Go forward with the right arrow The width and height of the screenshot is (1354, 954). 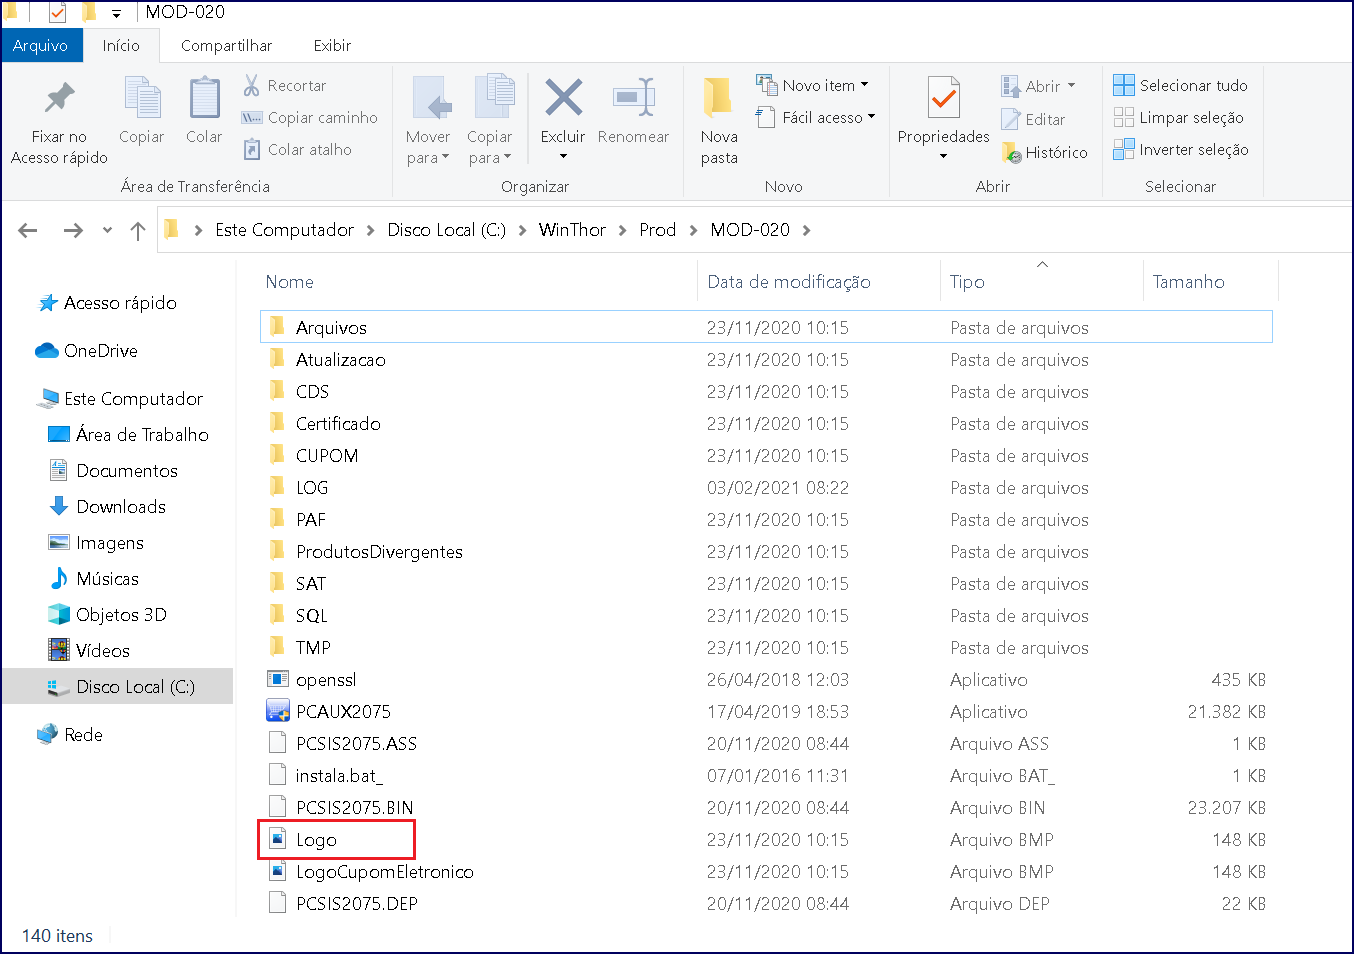click(x=73, y=231)
